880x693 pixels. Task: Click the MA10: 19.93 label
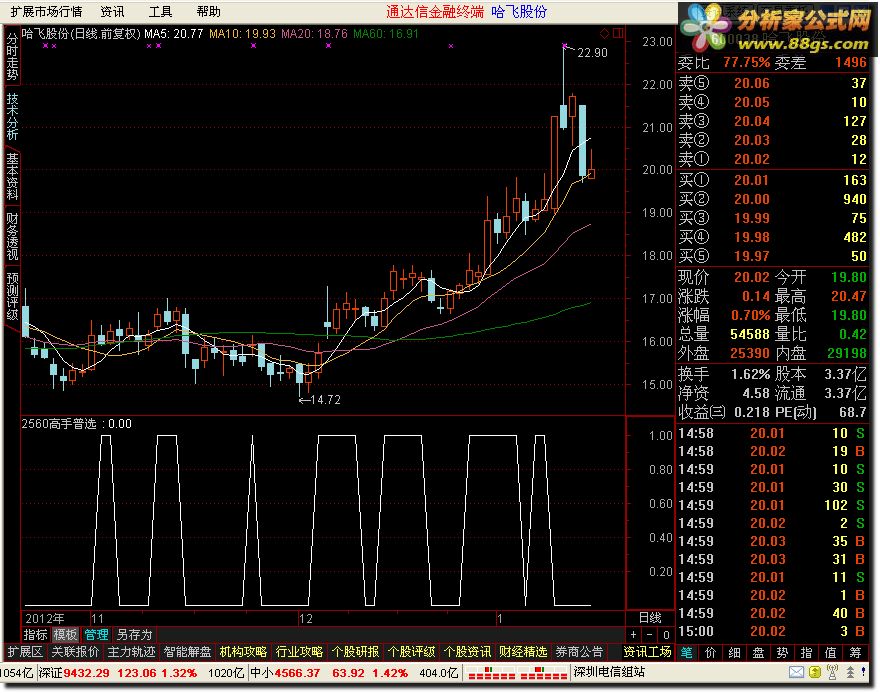[242, 34]
